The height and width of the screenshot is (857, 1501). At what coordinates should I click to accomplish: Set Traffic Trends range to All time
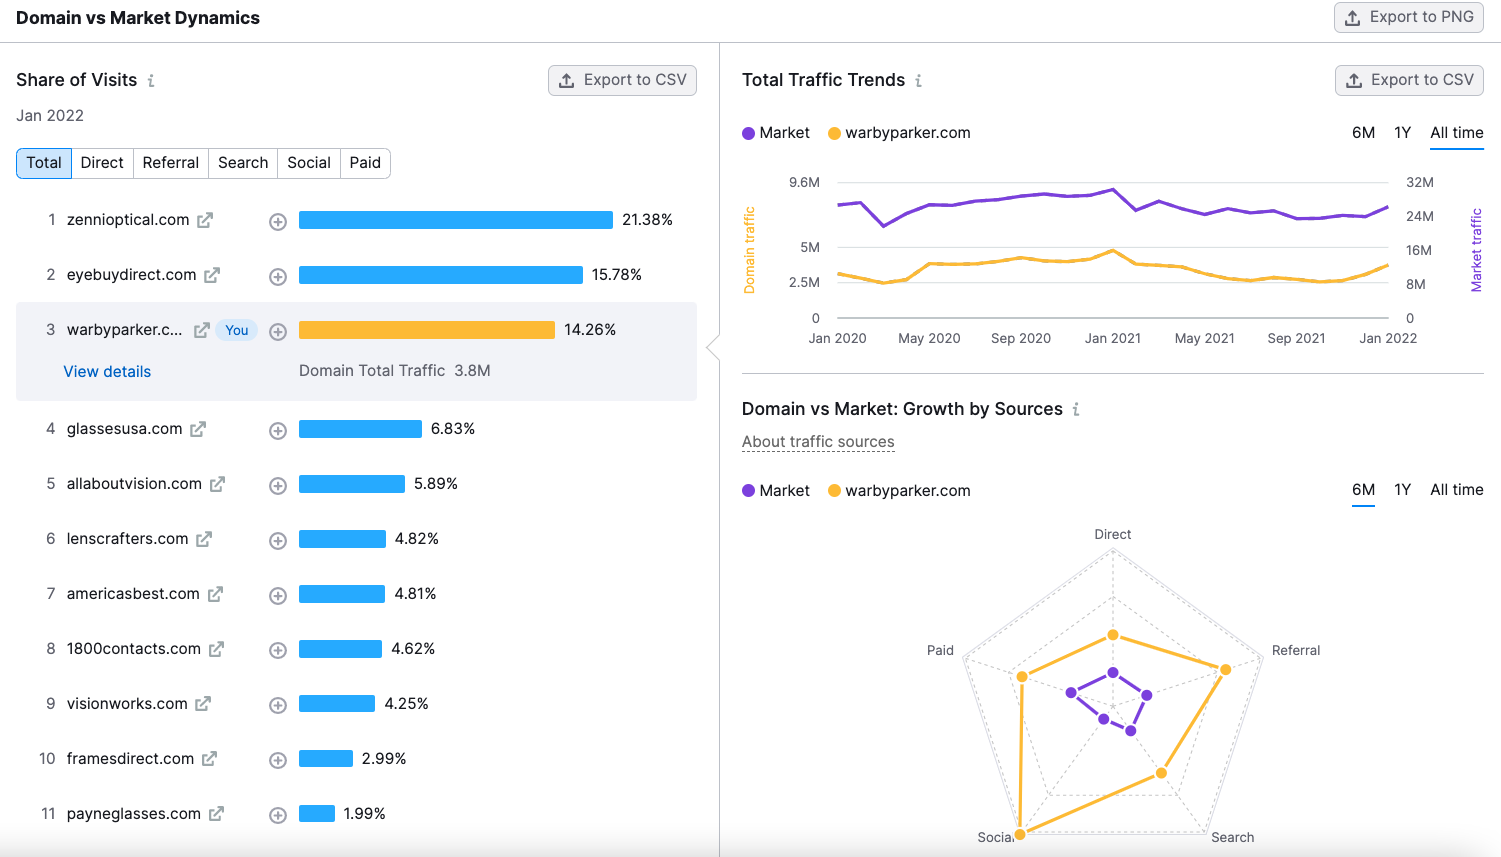[1456, 133]
